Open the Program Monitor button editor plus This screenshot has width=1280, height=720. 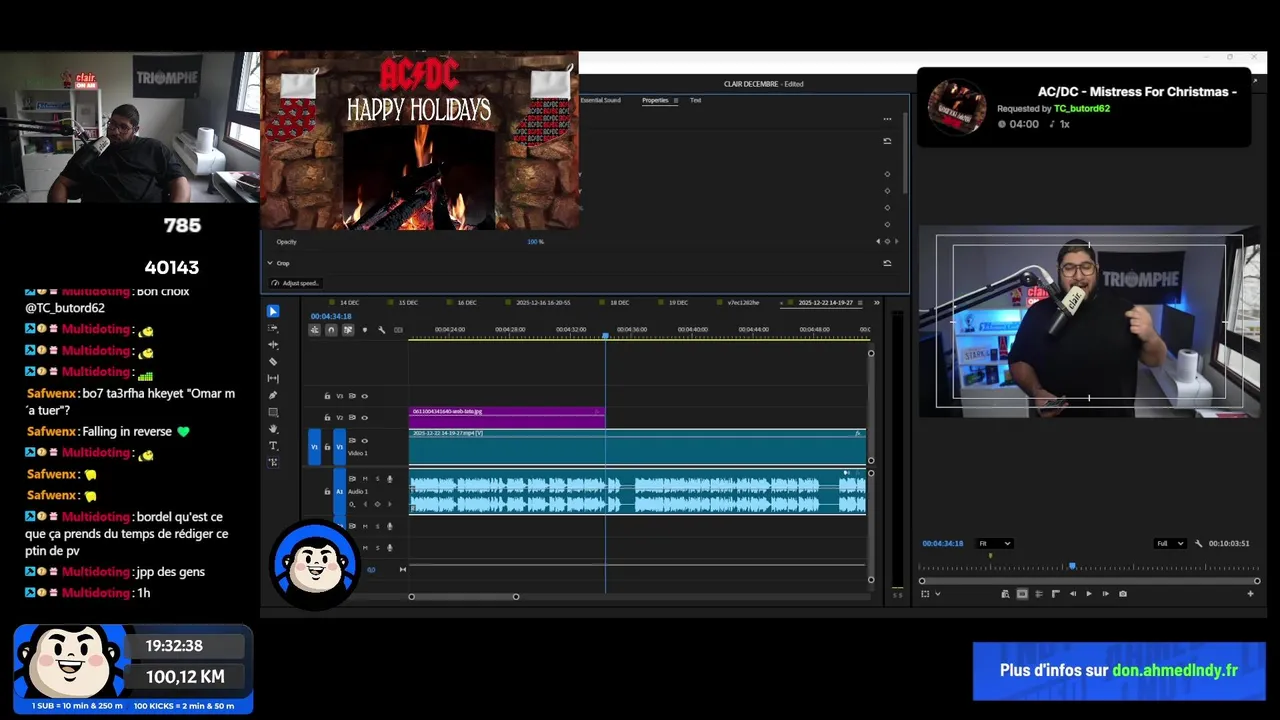(1250, 594)
